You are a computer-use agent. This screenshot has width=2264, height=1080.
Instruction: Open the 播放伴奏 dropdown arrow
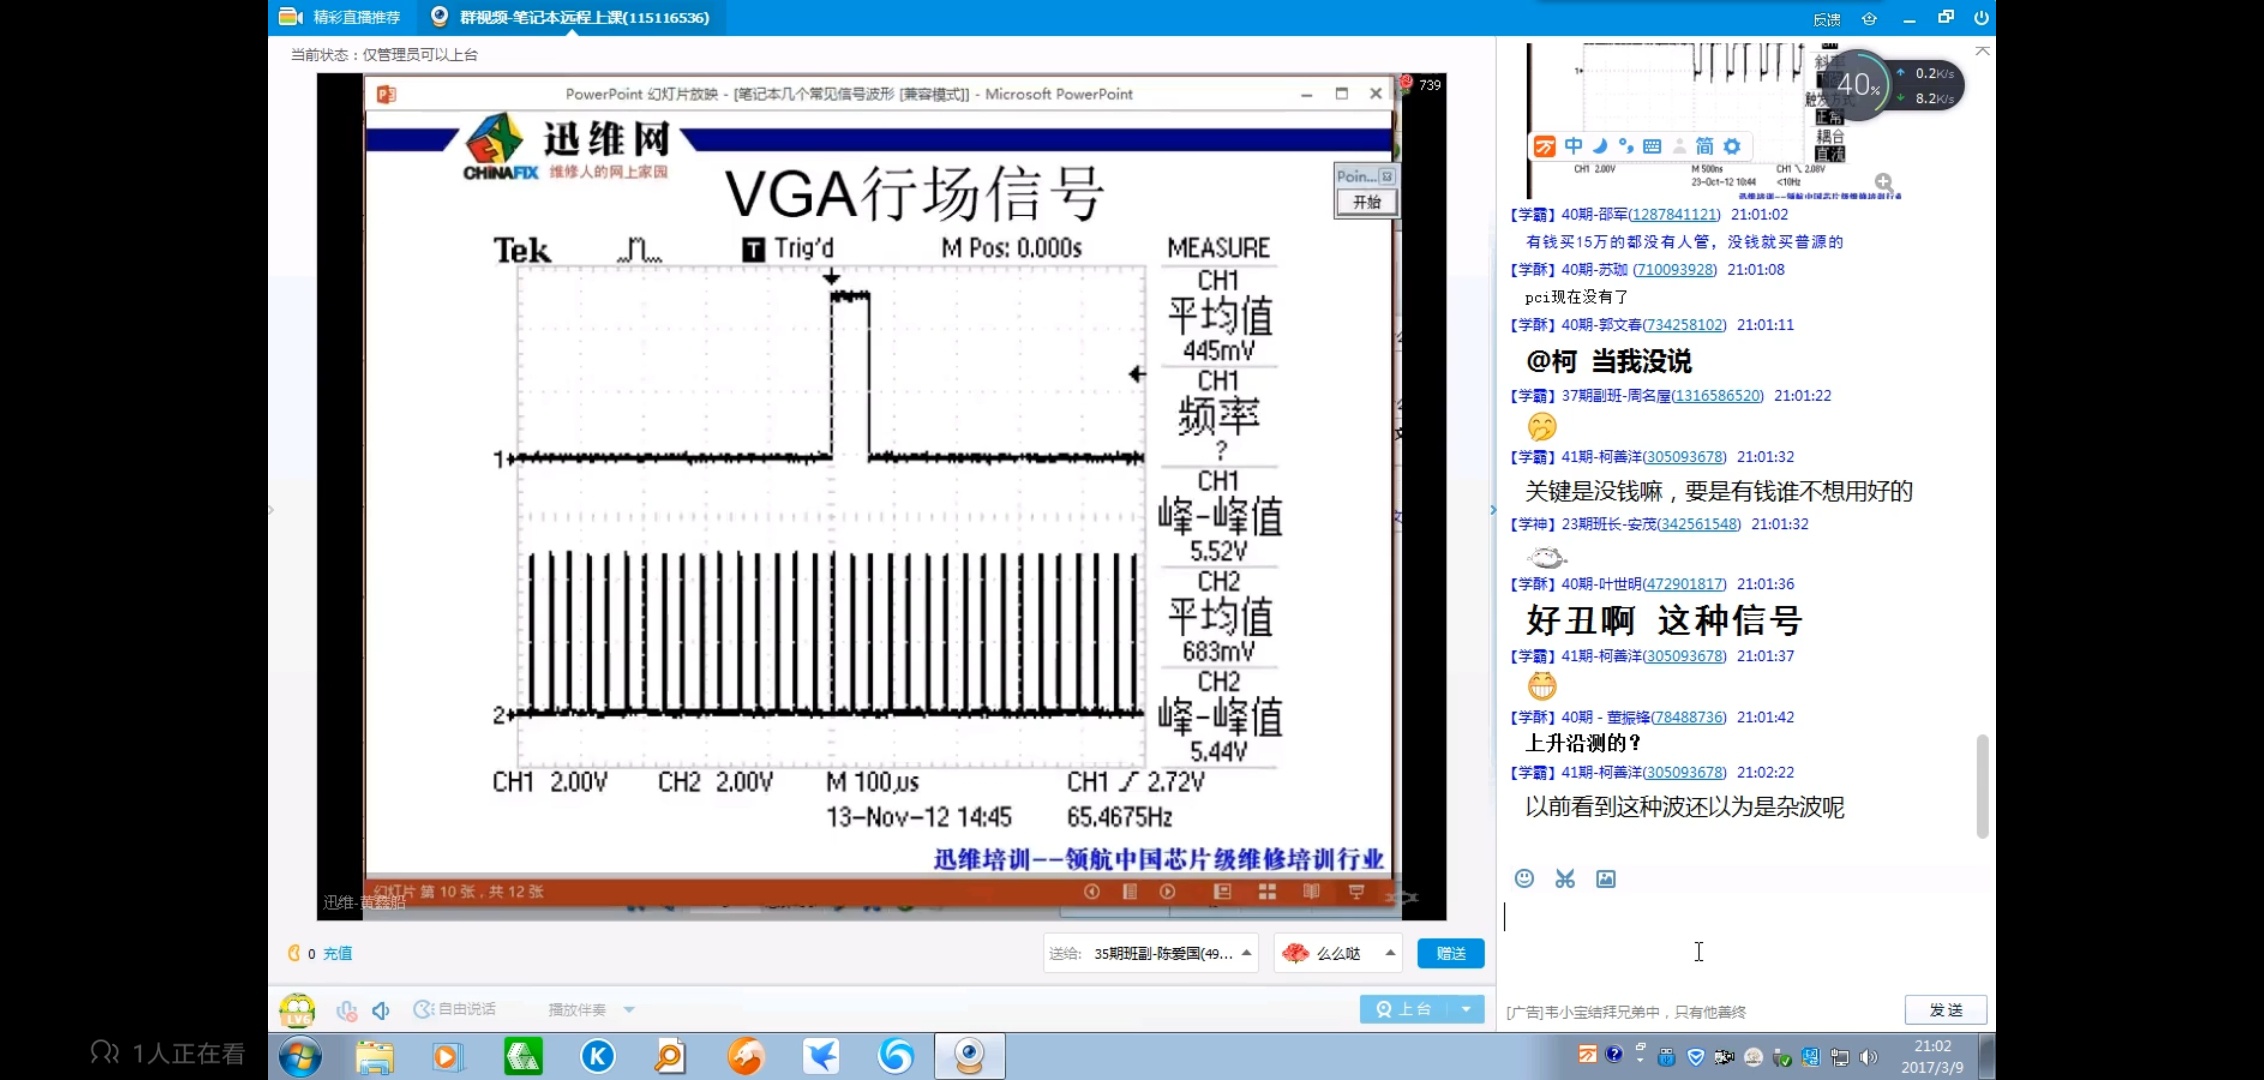[629, 1010]
